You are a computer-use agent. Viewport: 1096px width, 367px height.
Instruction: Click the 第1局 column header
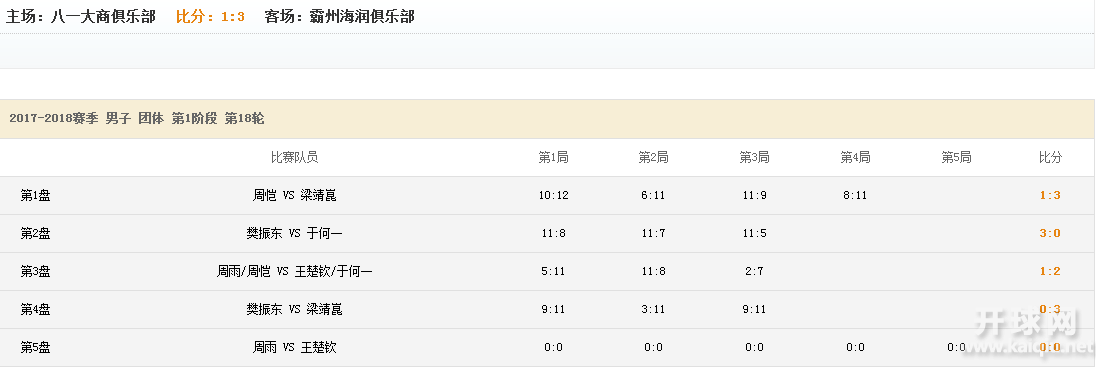point(553,157)
